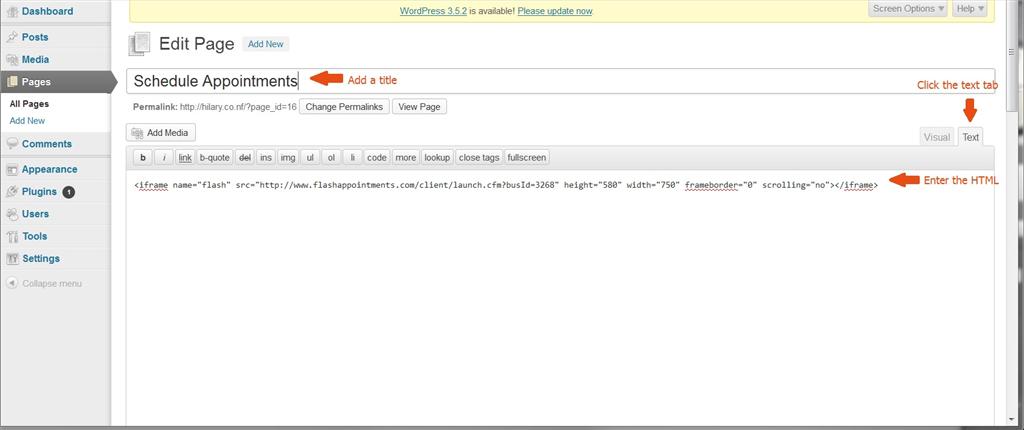Viewport: 1024px width, 430px height.
Task: Insert the more tag
Action: 406,157
